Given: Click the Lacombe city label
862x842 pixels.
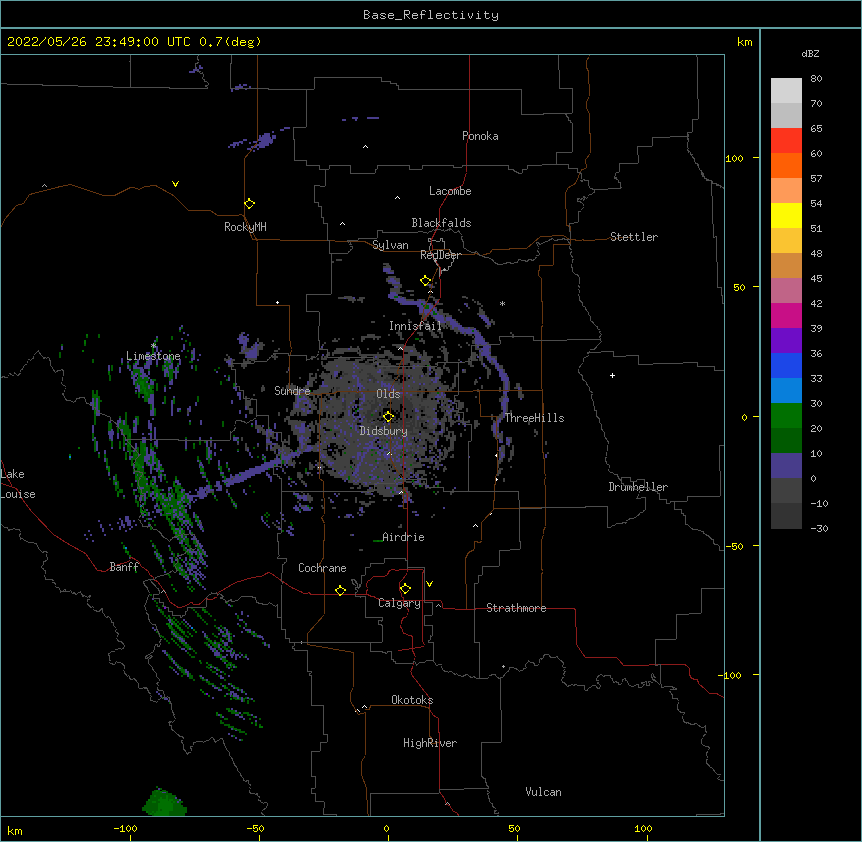Looking at the screenshot, I should click(x=450, y=191).
